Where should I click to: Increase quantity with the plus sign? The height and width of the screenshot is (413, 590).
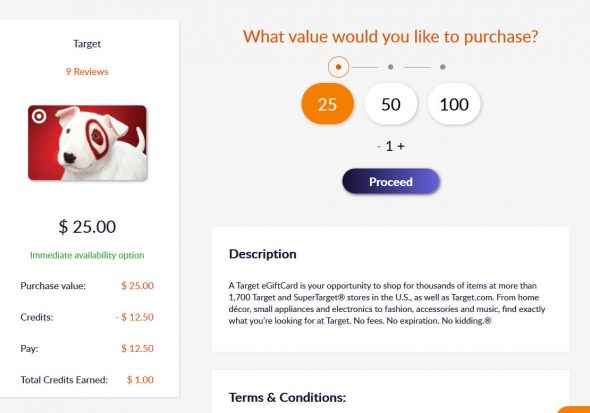point(401,146)
